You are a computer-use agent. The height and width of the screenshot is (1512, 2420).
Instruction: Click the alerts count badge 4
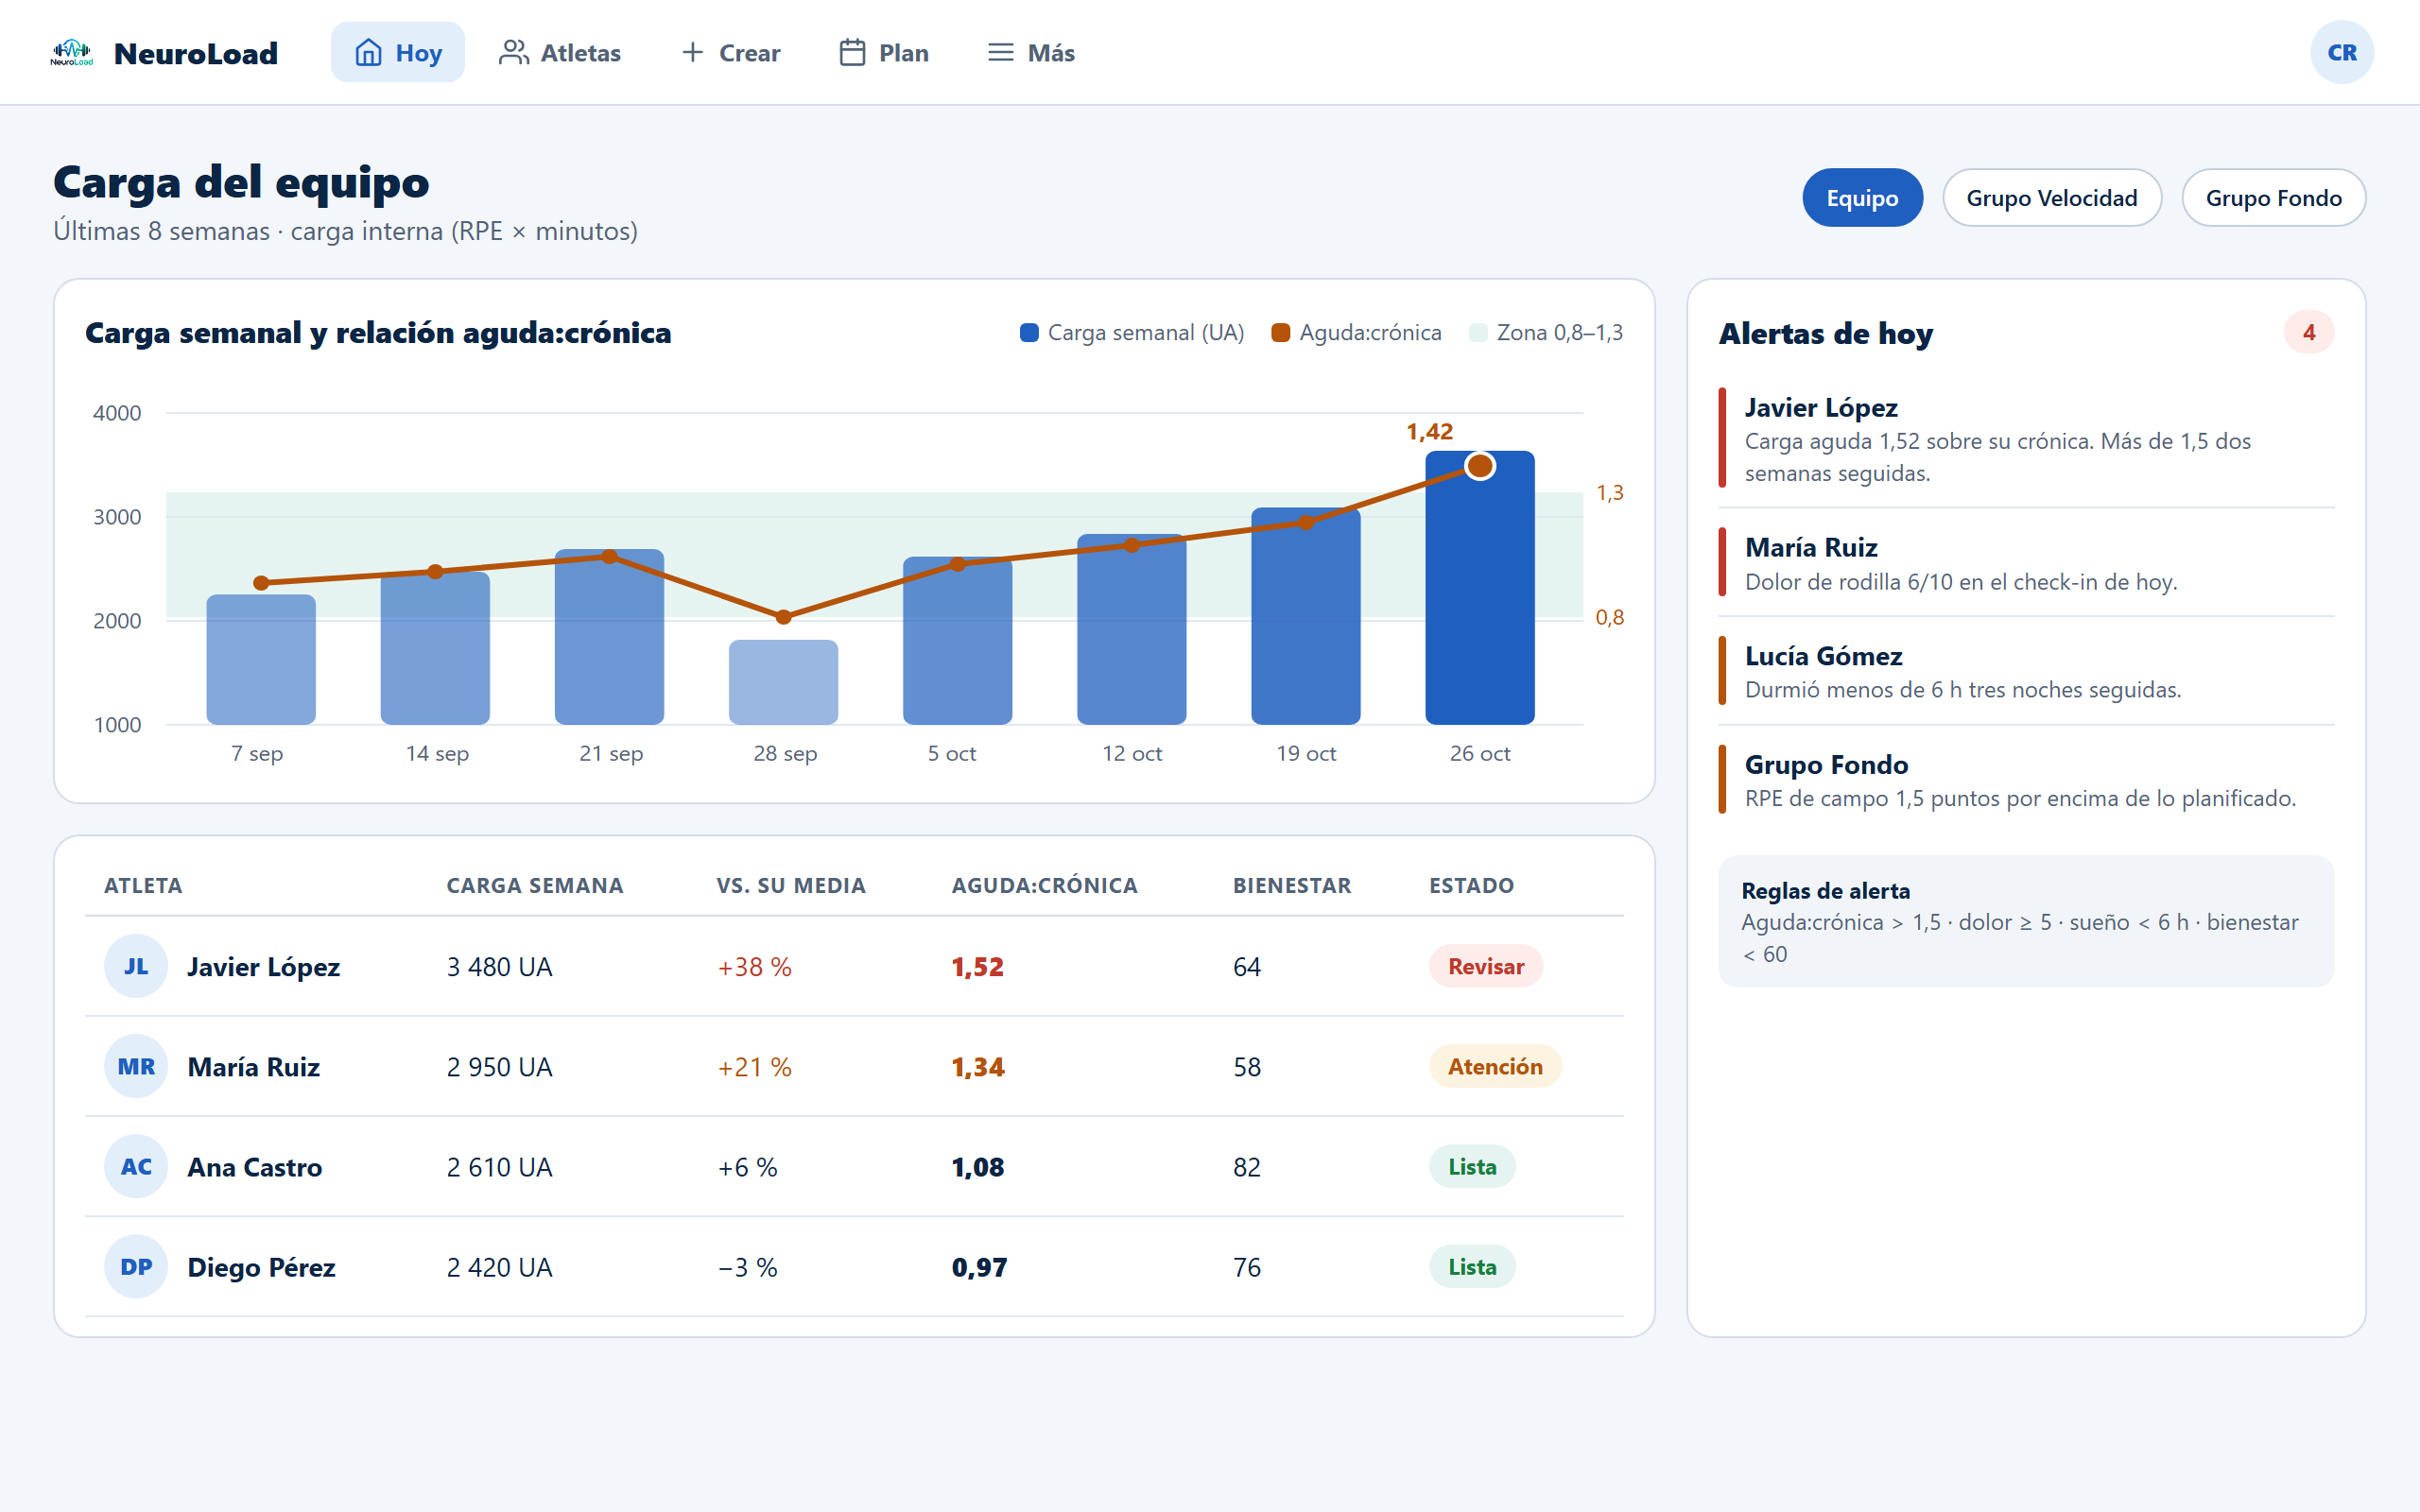pyautogui.click(x=2309, y=333)
